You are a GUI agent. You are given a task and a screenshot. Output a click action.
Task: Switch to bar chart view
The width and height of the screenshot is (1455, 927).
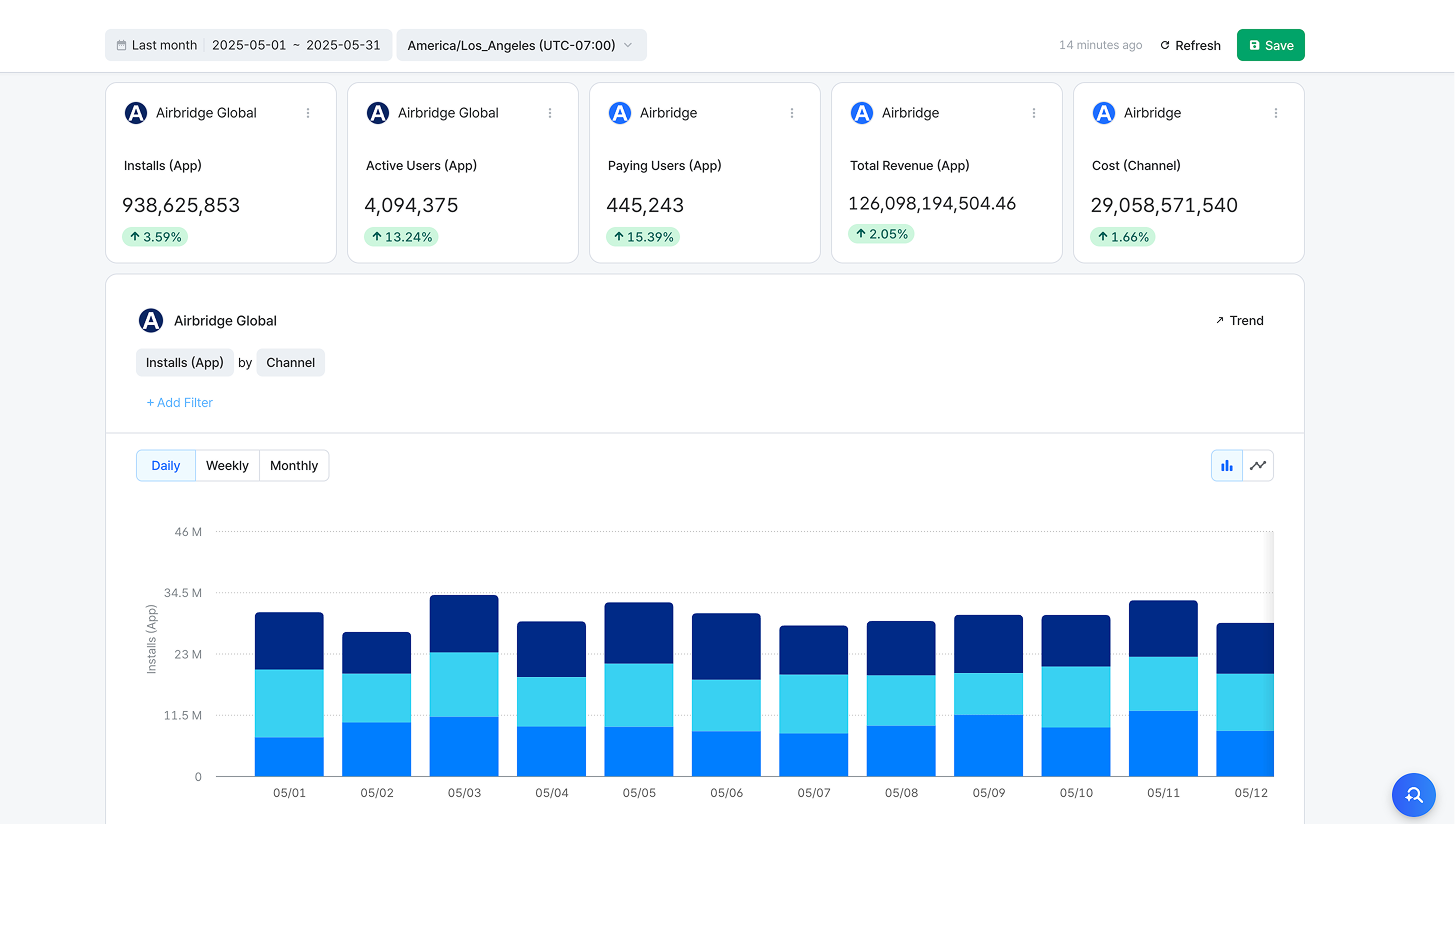pos(1226,466)
